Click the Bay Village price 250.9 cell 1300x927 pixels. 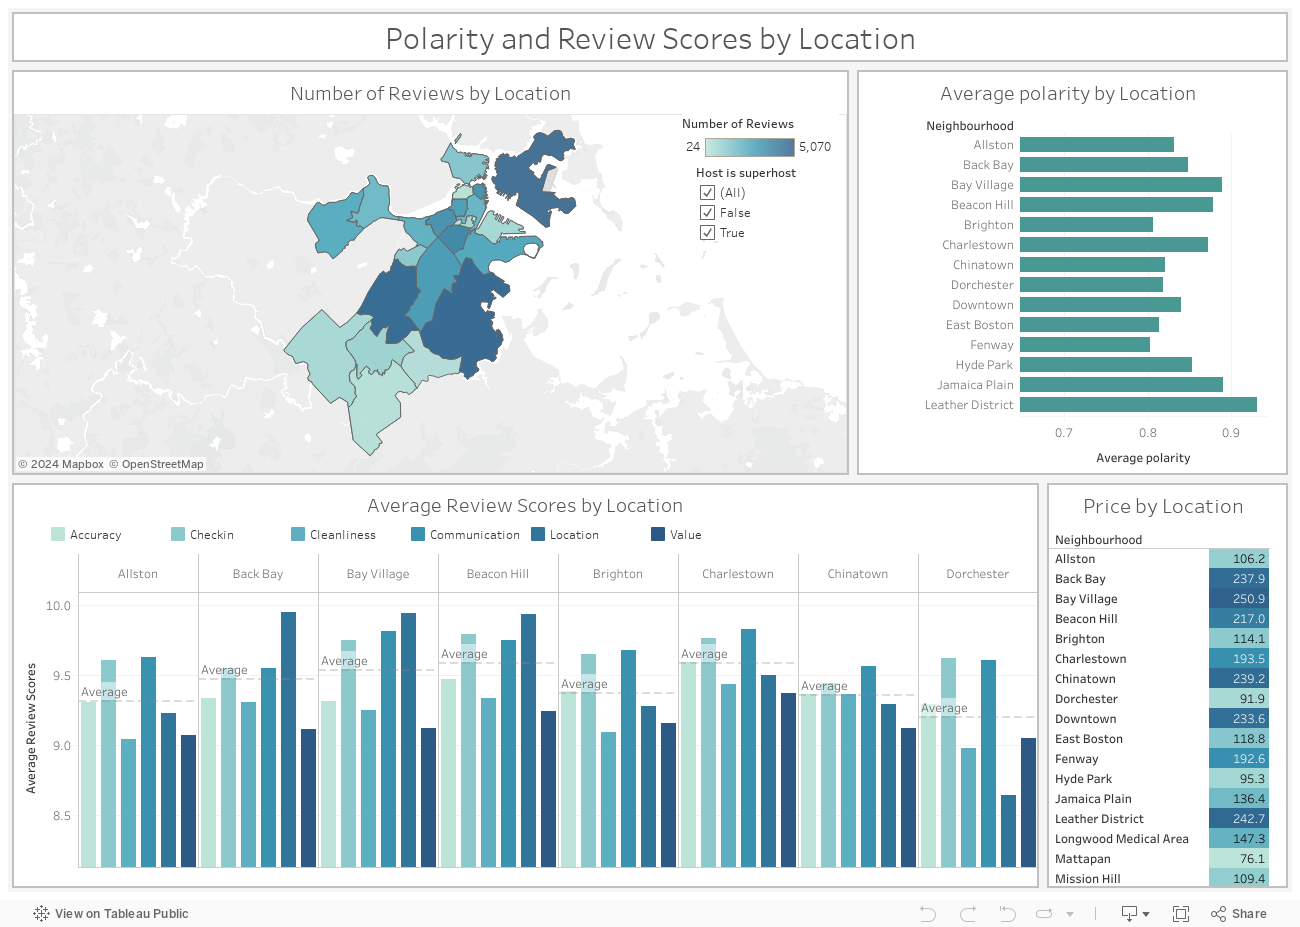click(1239, 599)
